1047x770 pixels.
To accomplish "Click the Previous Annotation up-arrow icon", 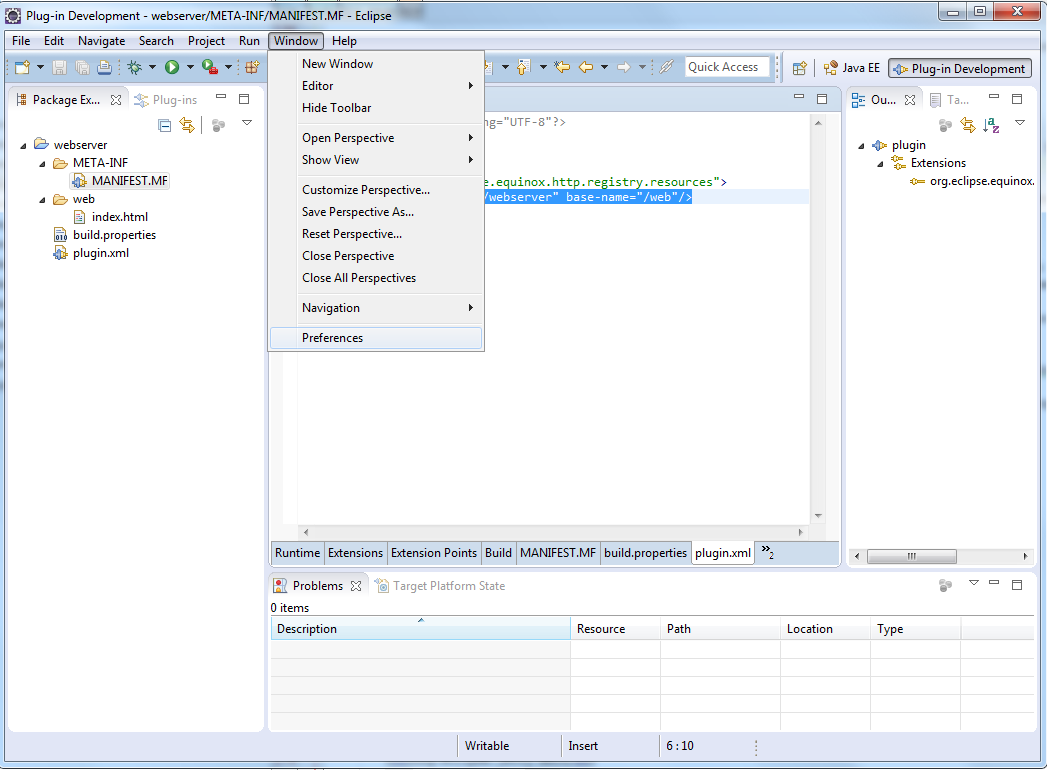I will (x=524, y=67).
